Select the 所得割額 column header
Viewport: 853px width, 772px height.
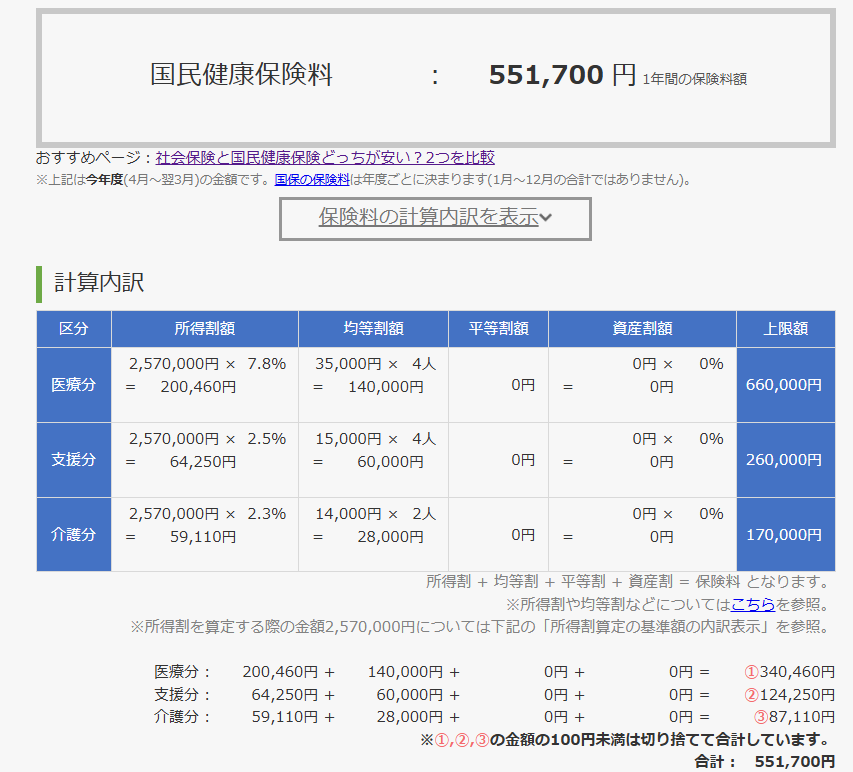tap(205, 329)
